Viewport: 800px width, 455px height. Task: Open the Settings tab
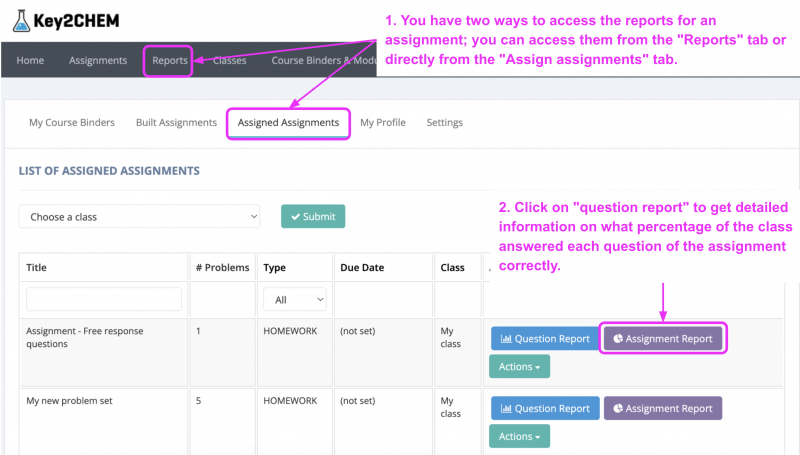pos(444,123)
